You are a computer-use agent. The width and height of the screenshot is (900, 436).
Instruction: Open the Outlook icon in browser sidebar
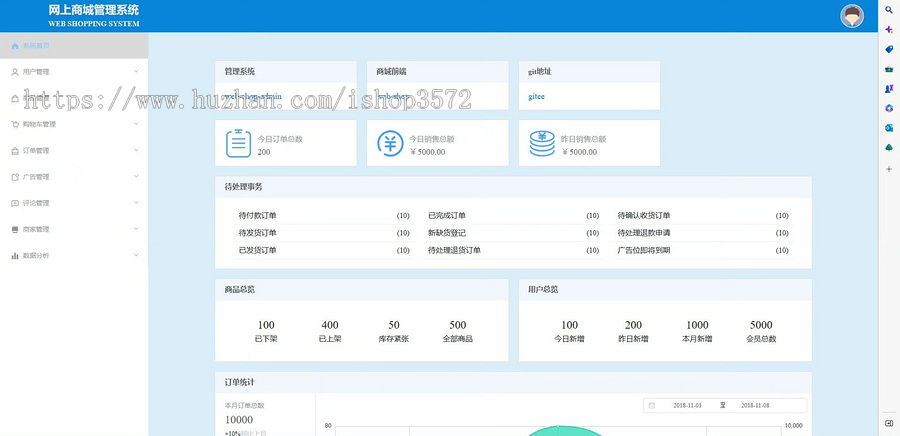tap(889, 128)
